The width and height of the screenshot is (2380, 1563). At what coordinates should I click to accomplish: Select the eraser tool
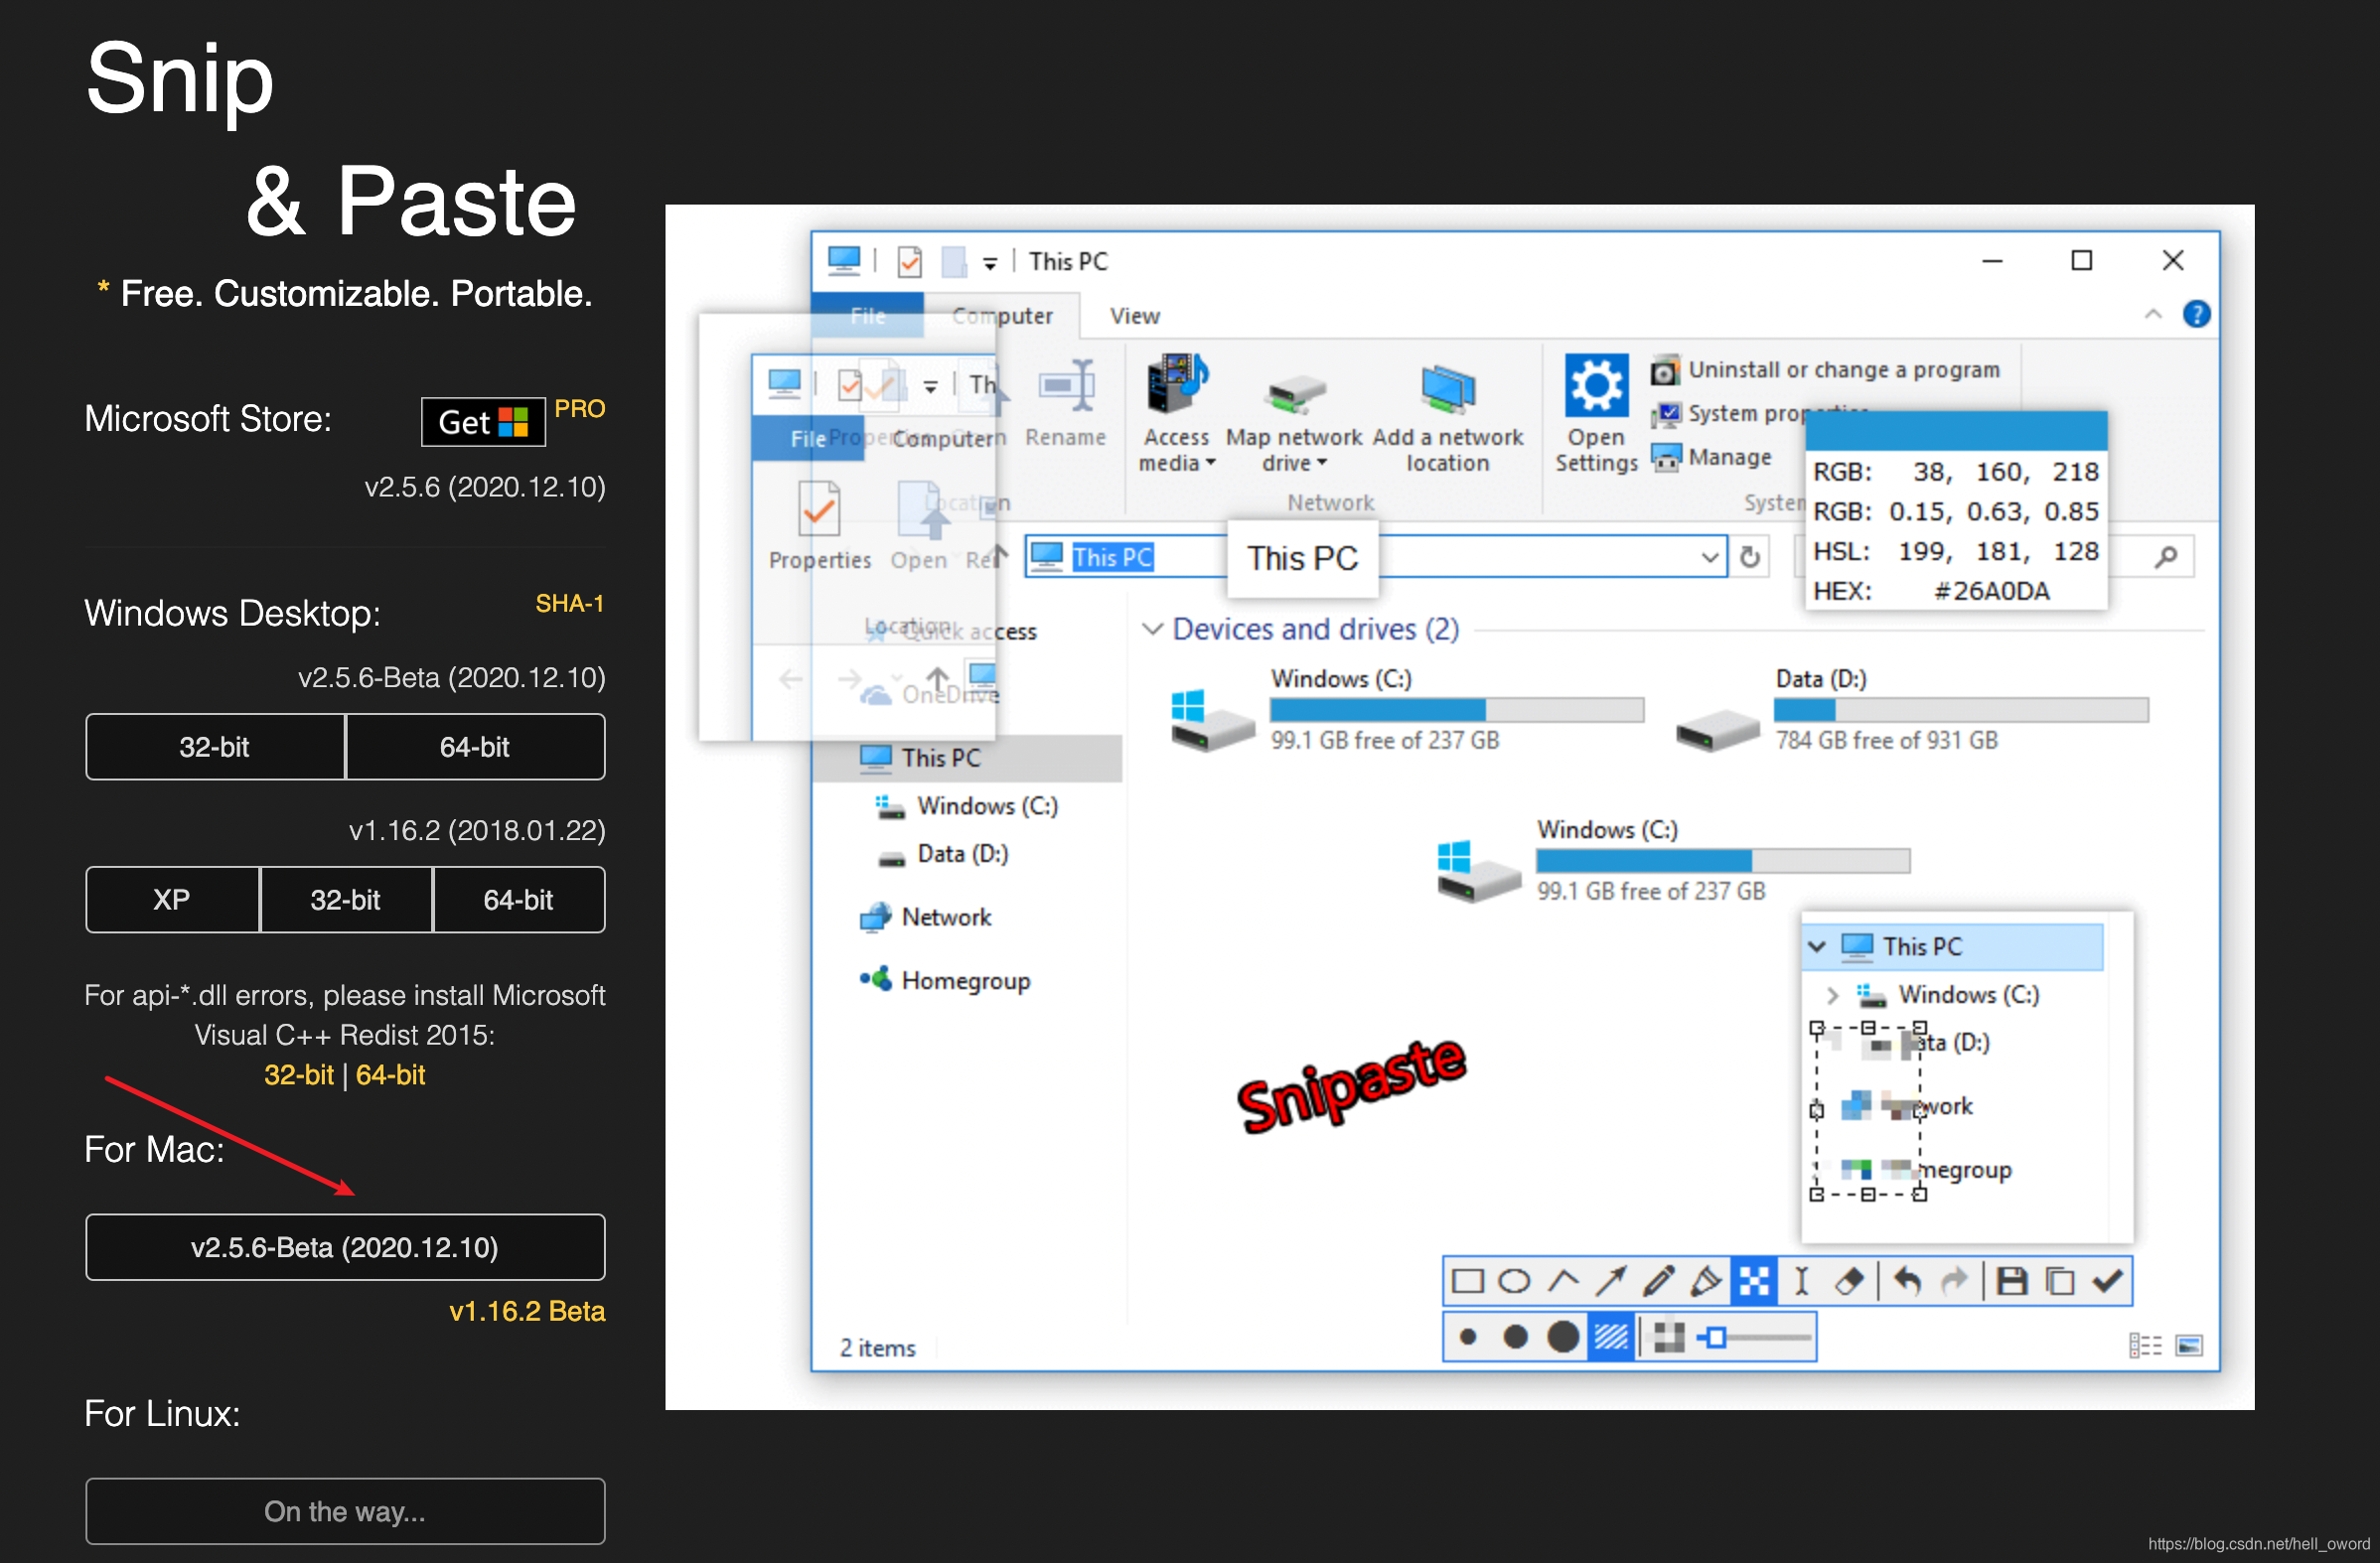pyautogui.click(x=1849, y=1281)
